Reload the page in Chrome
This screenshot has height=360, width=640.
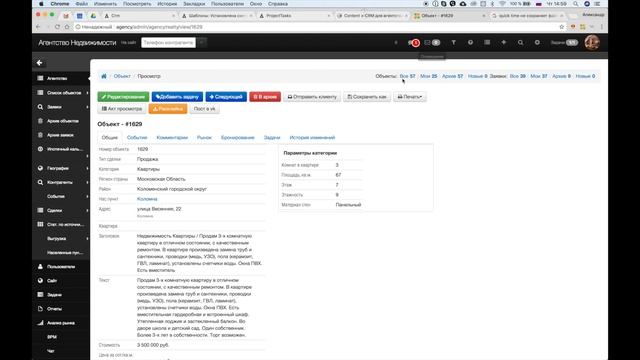pyautogui.click(x=57, y=27)
